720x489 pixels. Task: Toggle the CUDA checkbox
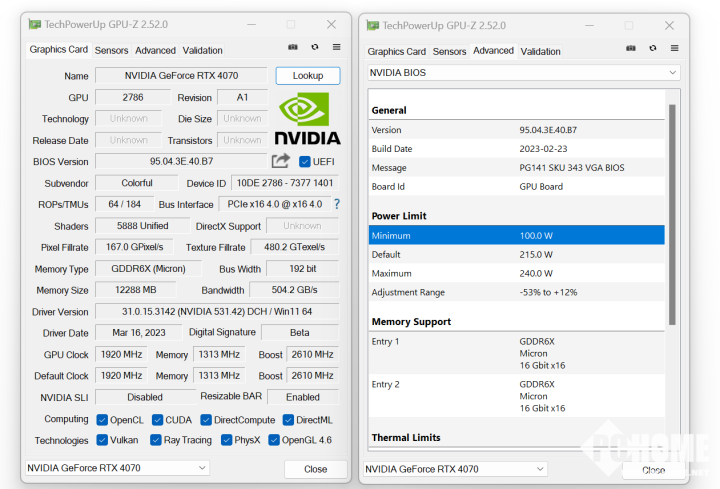(x=158, y=420)
